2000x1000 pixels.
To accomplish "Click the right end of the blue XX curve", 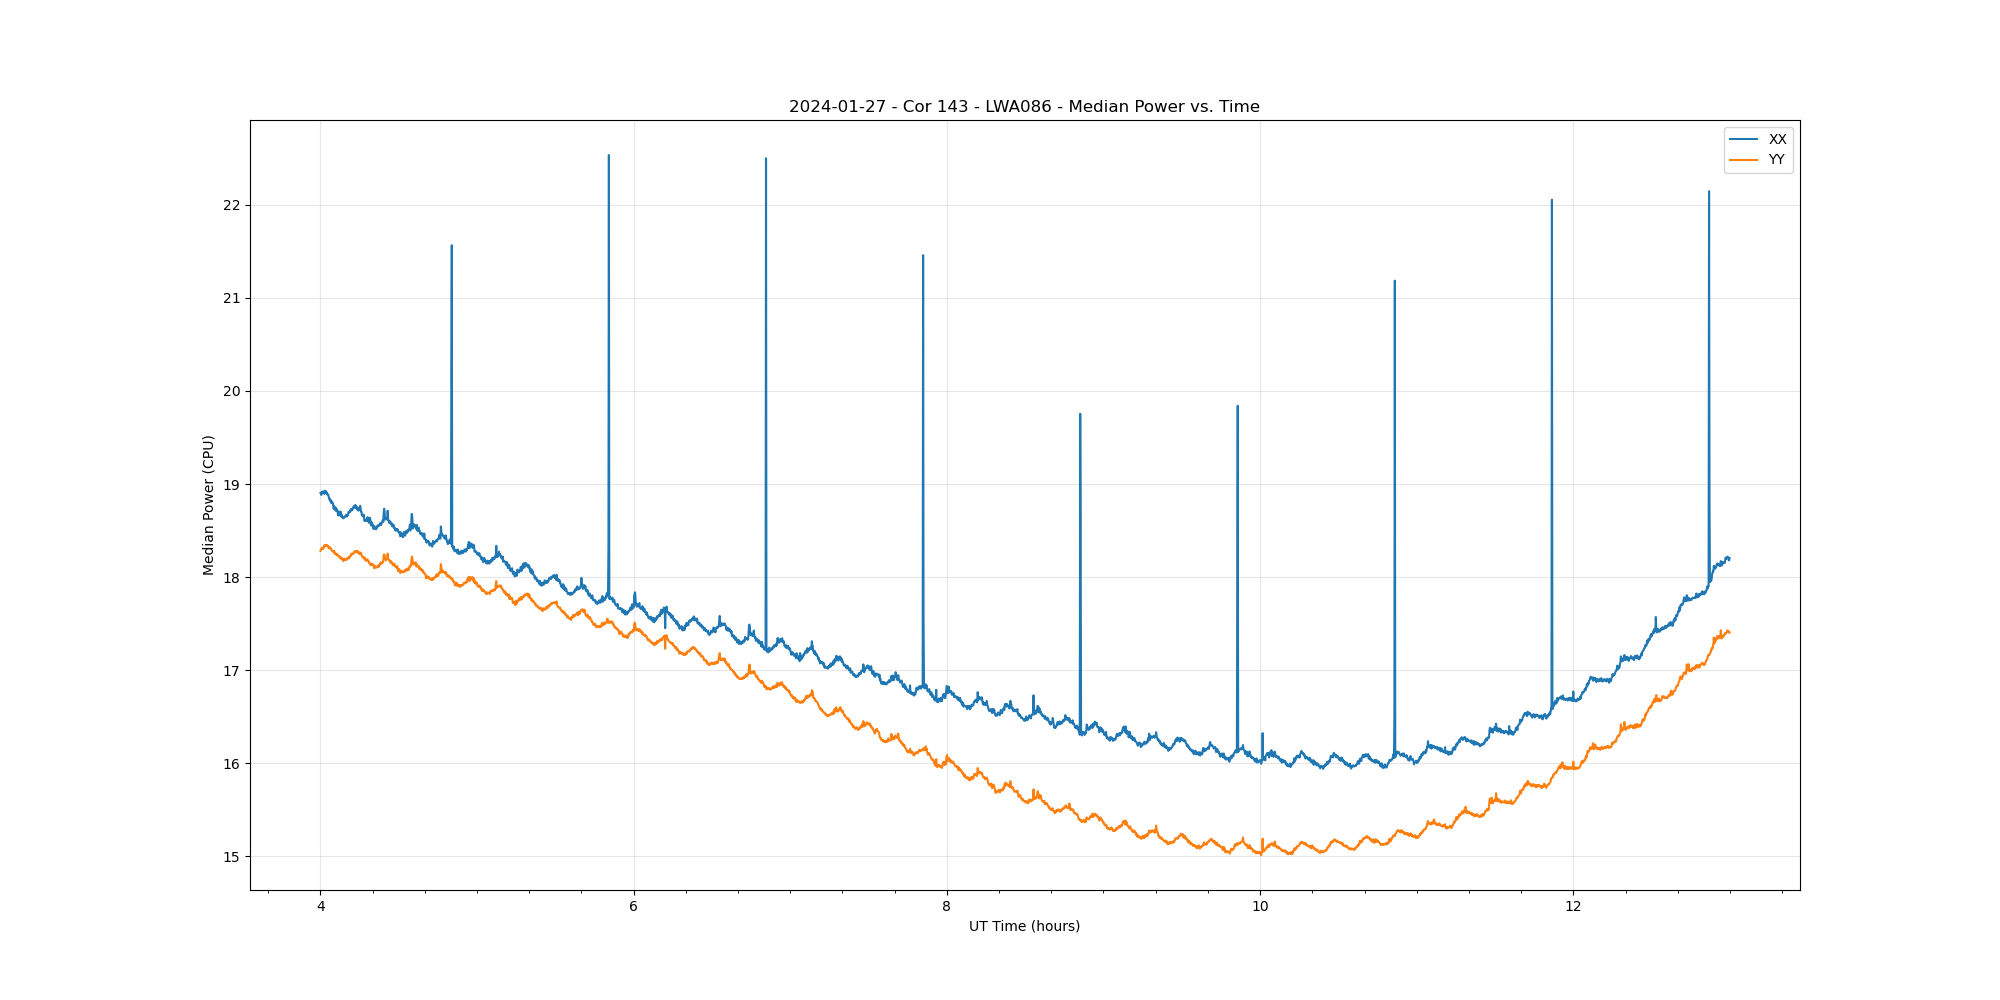I will click(x=1729, y=558).
